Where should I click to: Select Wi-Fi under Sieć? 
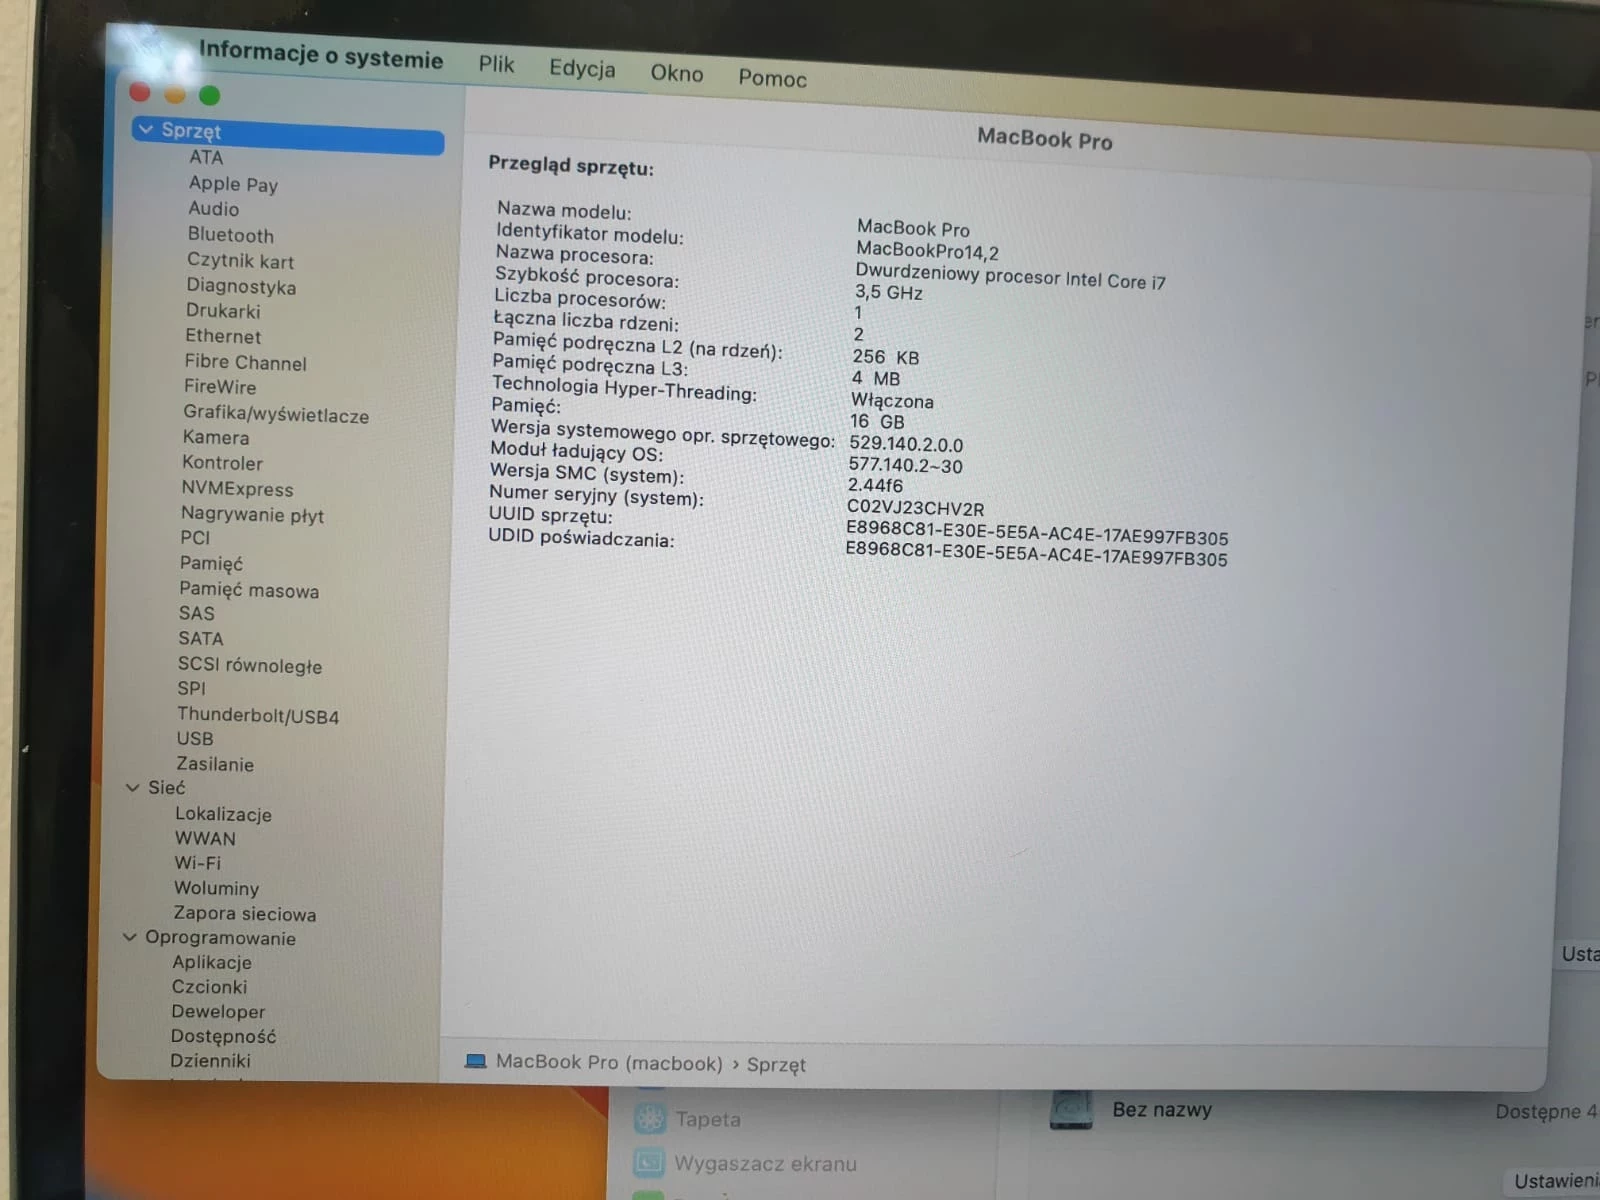pyautogui.click(x=198, y=862)
